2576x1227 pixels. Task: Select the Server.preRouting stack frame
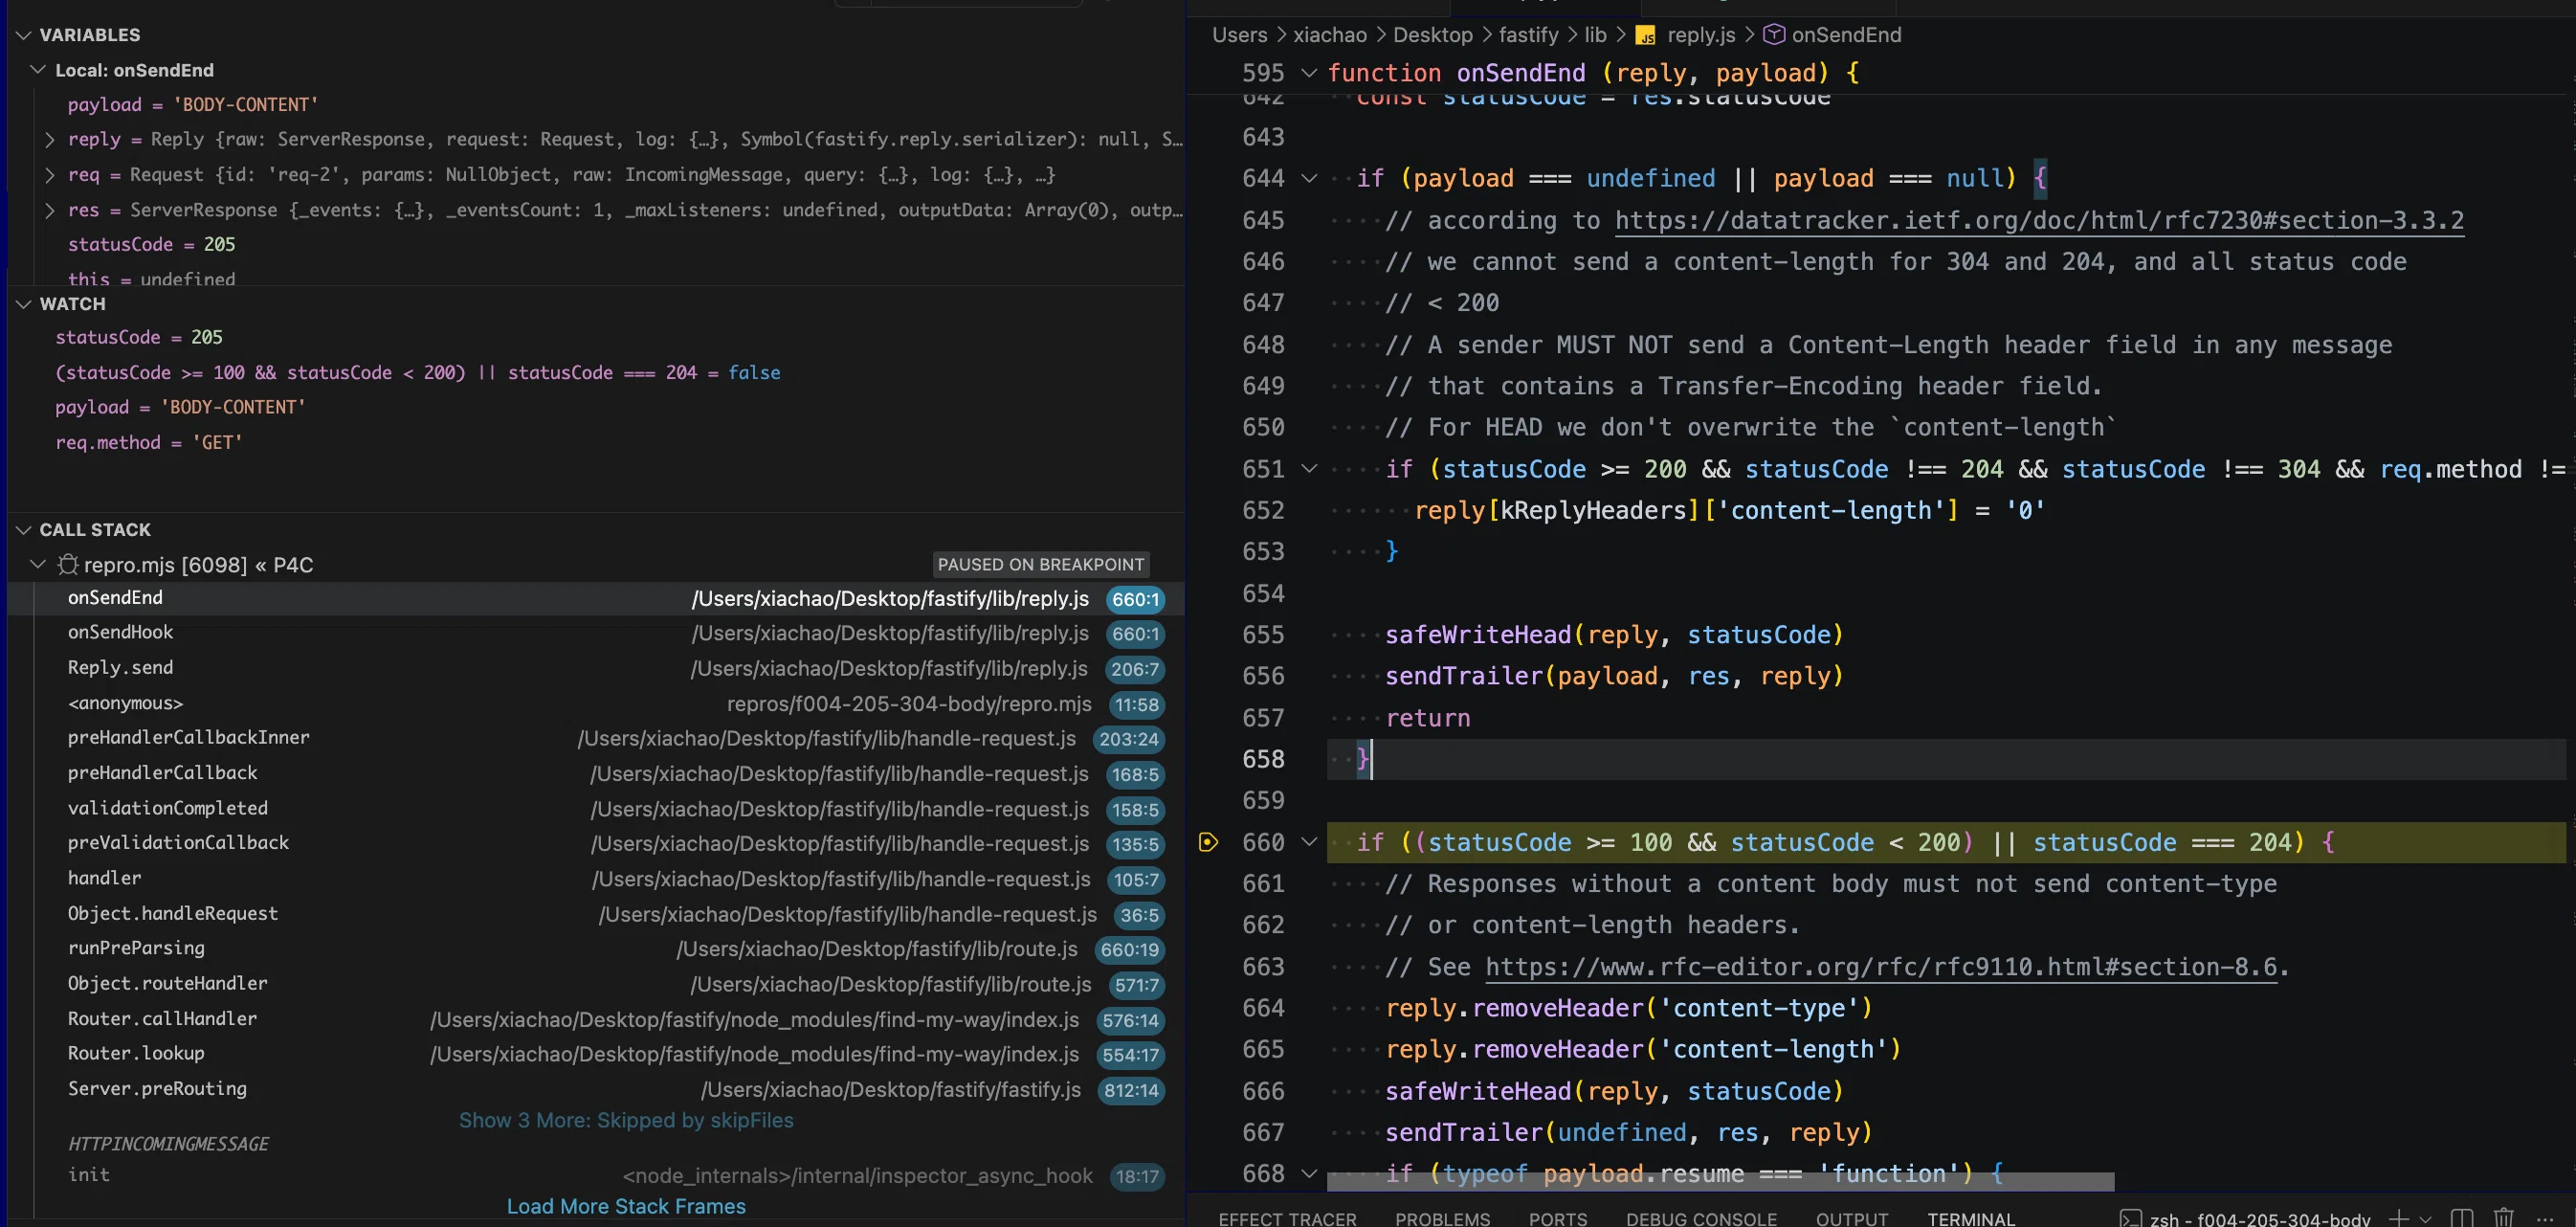596,1089
